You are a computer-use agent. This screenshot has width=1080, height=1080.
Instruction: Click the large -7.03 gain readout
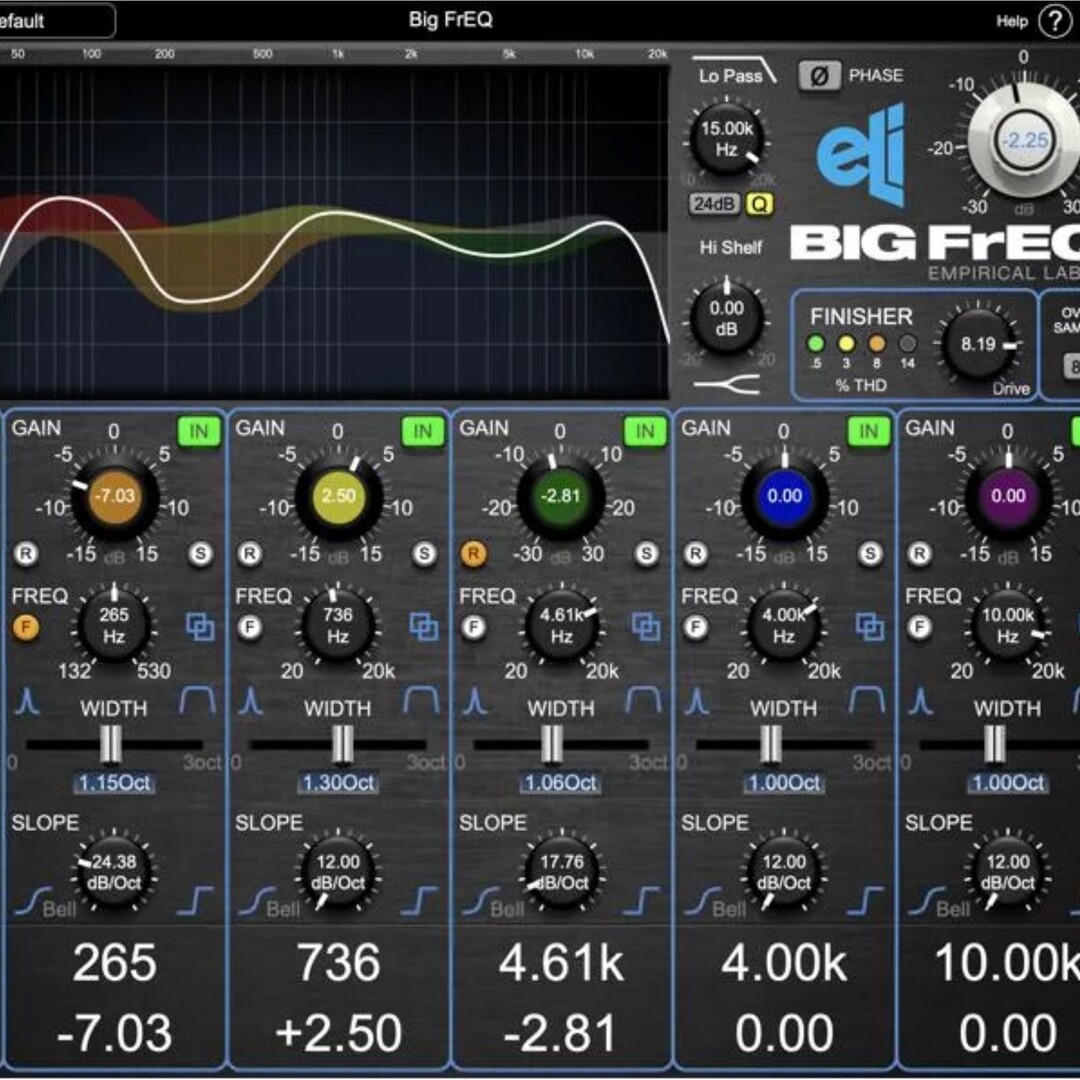pyautogui.click(x=114, y=1034)
